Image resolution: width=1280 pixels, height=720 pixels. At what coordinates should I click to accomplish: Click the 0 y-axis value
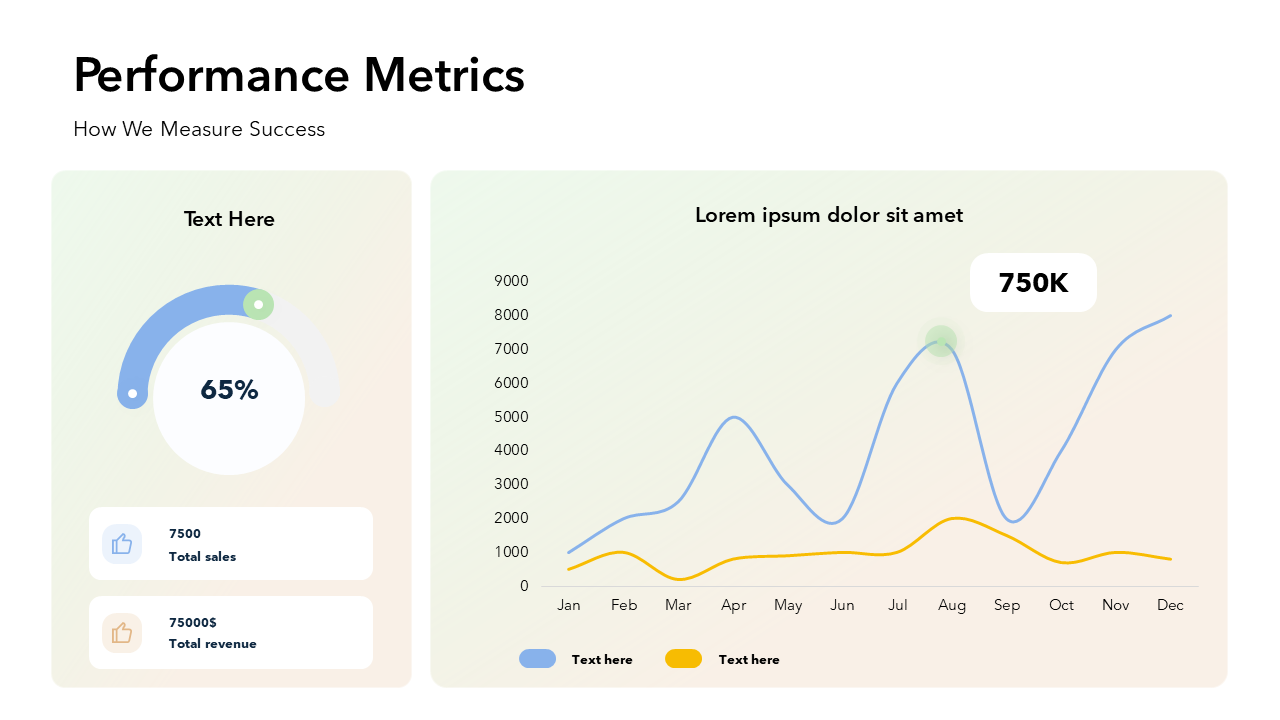[524, 586]
